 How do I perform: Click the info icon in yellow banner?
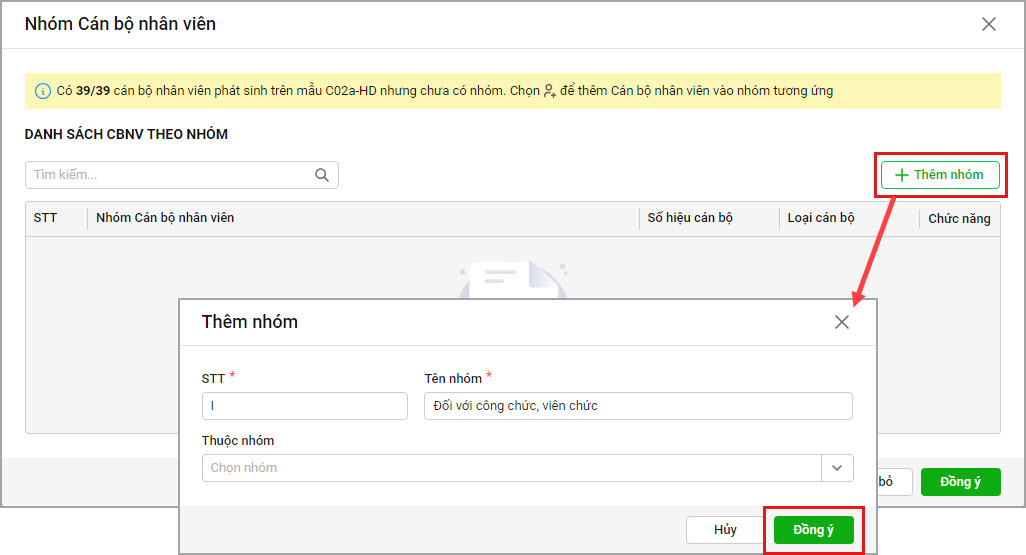pyautogui.click(x=43, y=91)
